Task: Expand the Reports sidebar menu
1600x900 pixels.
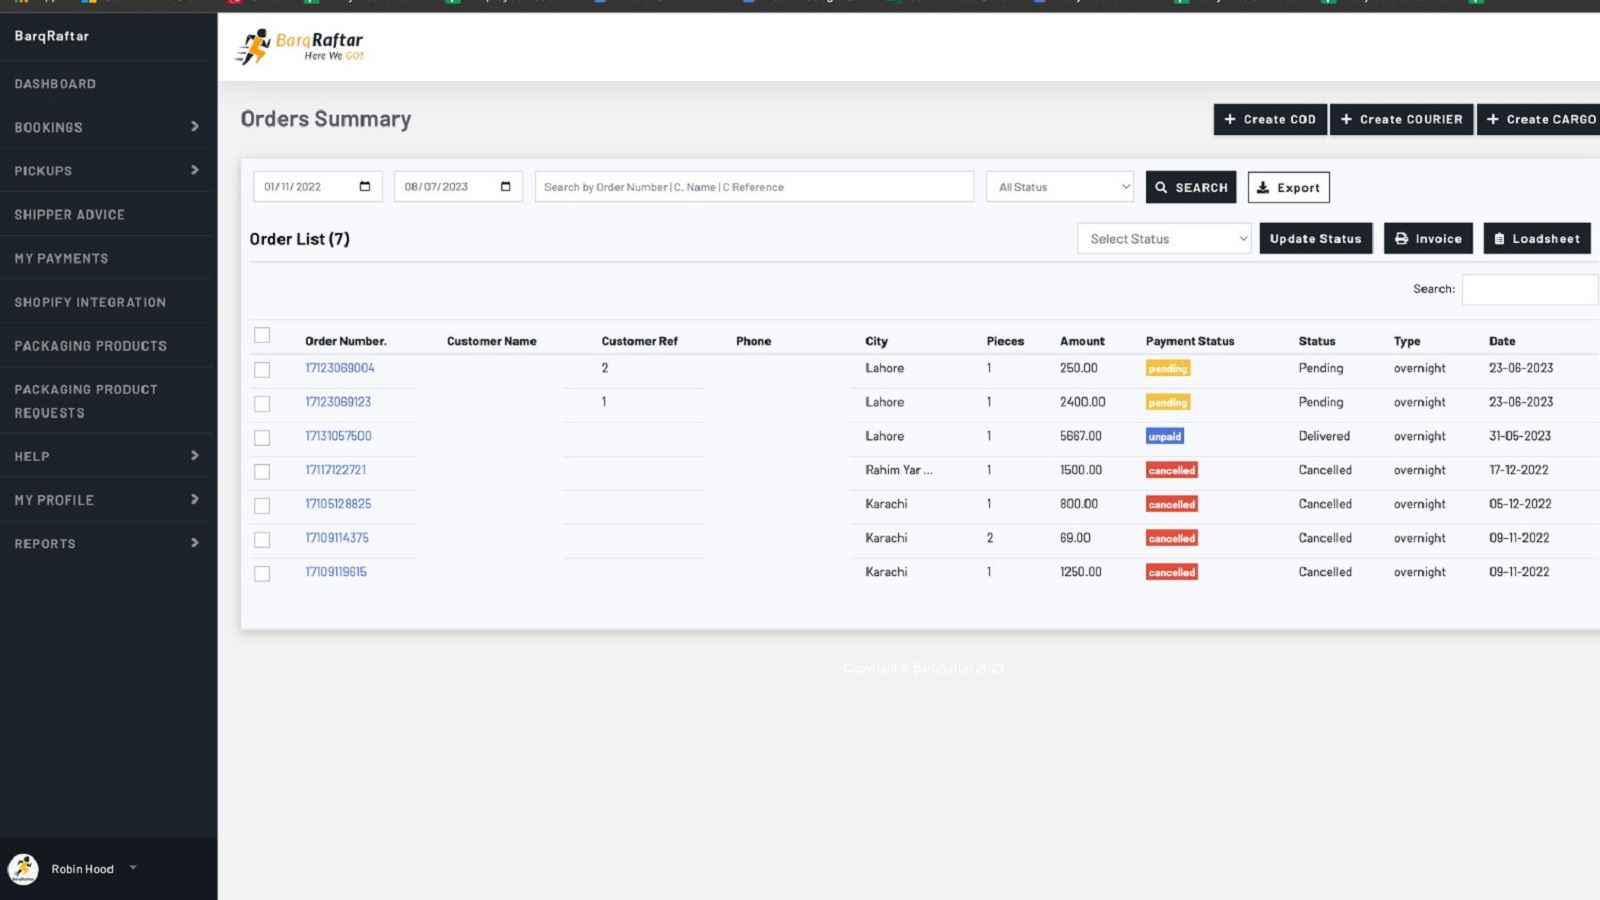Action: tap(108, 544)
